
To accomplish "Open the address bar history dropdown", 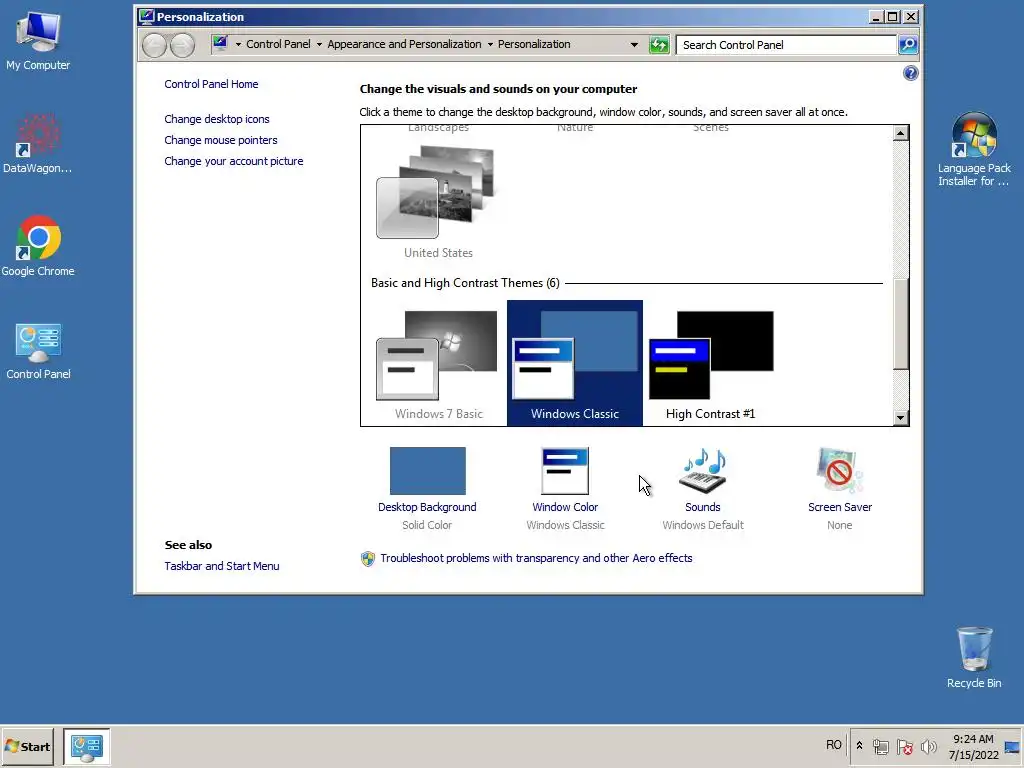I will point(634,45).
